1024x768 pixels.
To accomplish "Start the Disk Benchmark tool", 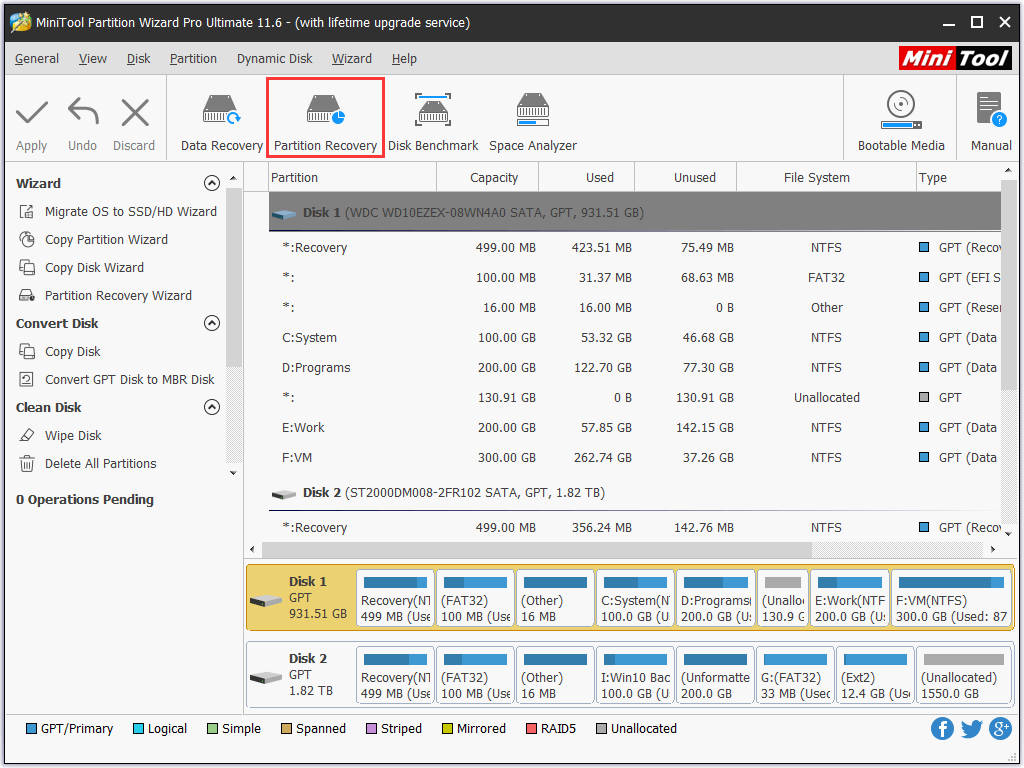I will pyautogui.click(x=433, y=123).
